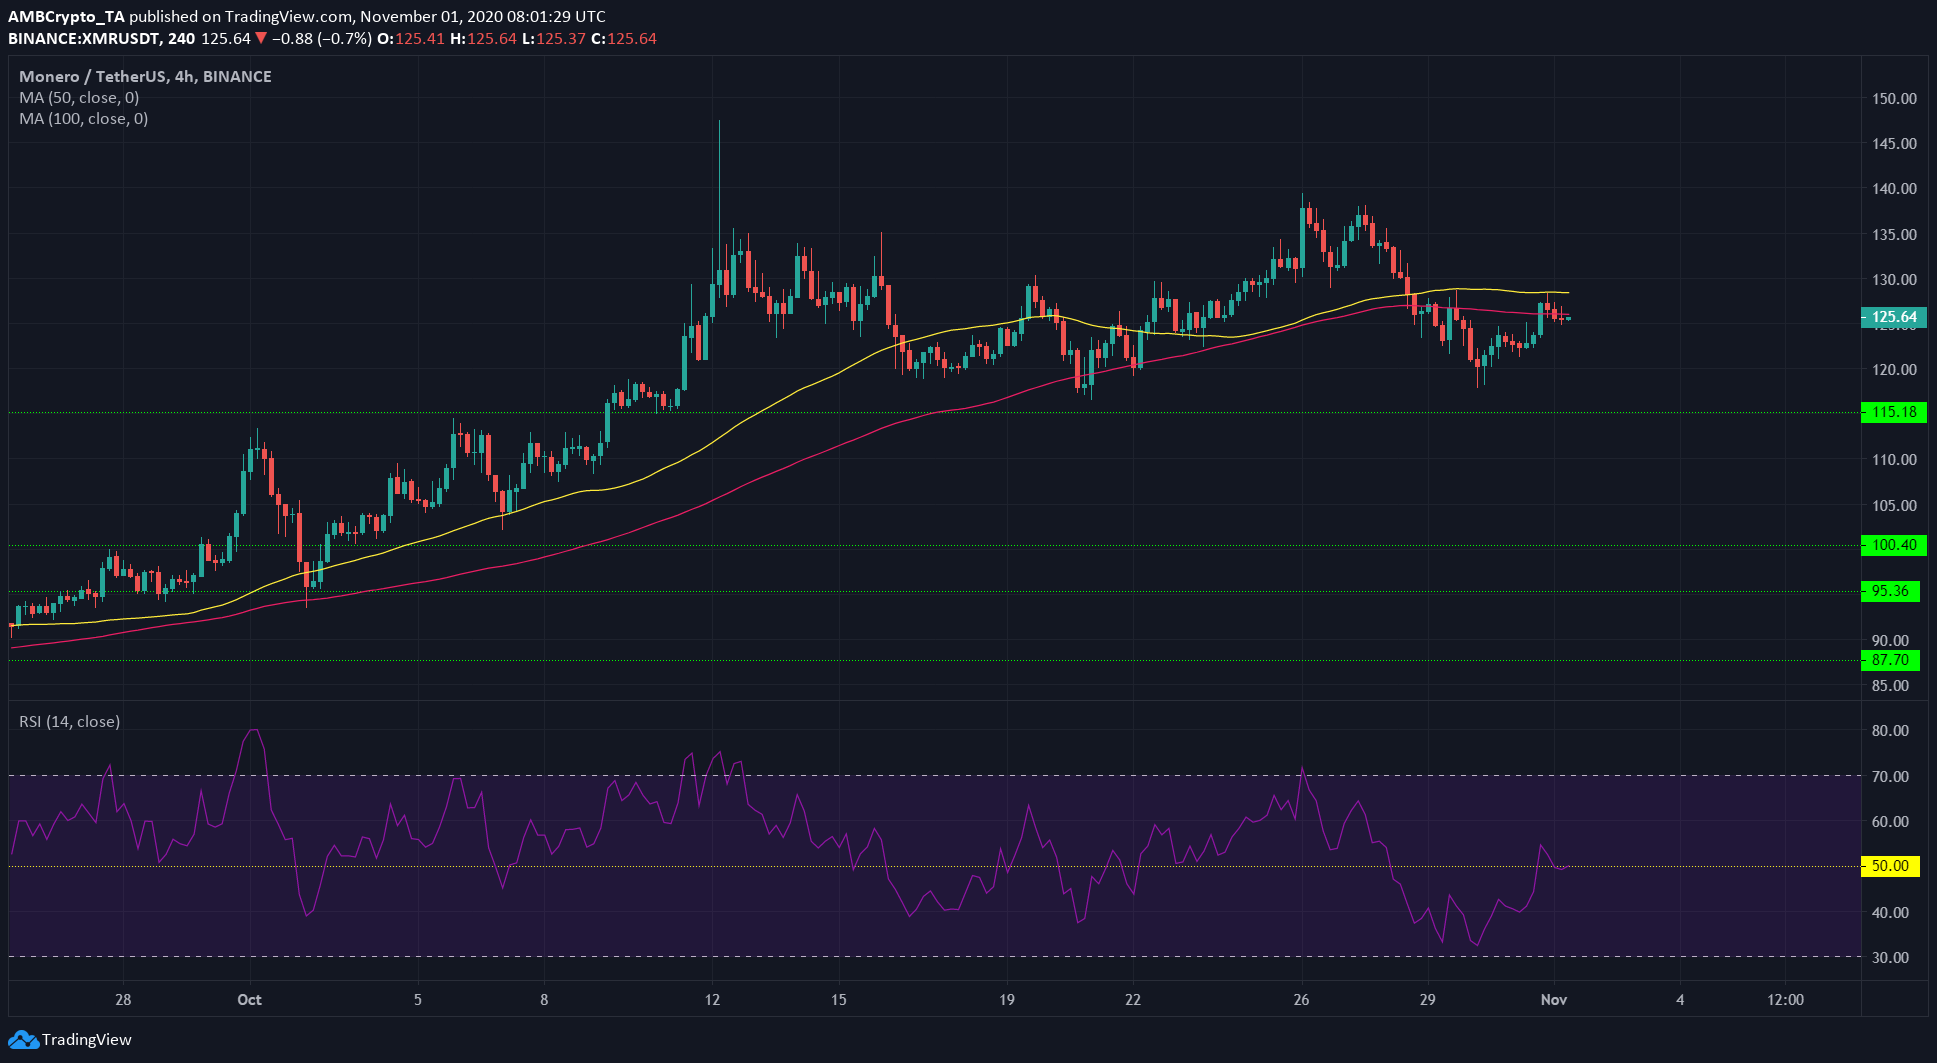Click the 28 date label on time axis
Image resolution: width=1937 pixels, height=1063 pixels.
[x=123, y=1000]
